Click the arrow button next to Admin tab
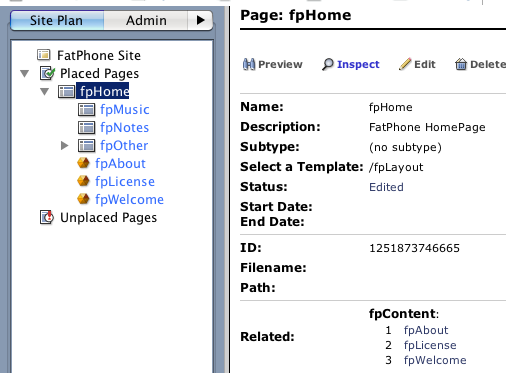 pyautogui.click(x=200, y=20)
